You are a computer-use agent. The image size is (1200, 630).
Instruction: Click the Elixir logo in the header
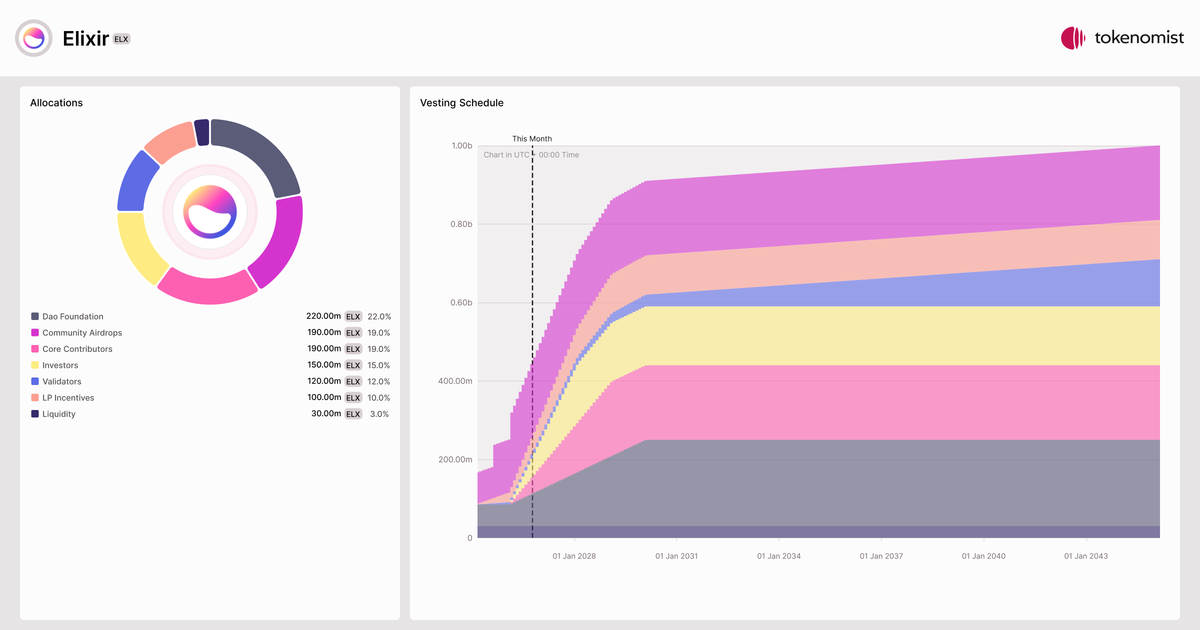click(34, 38)
